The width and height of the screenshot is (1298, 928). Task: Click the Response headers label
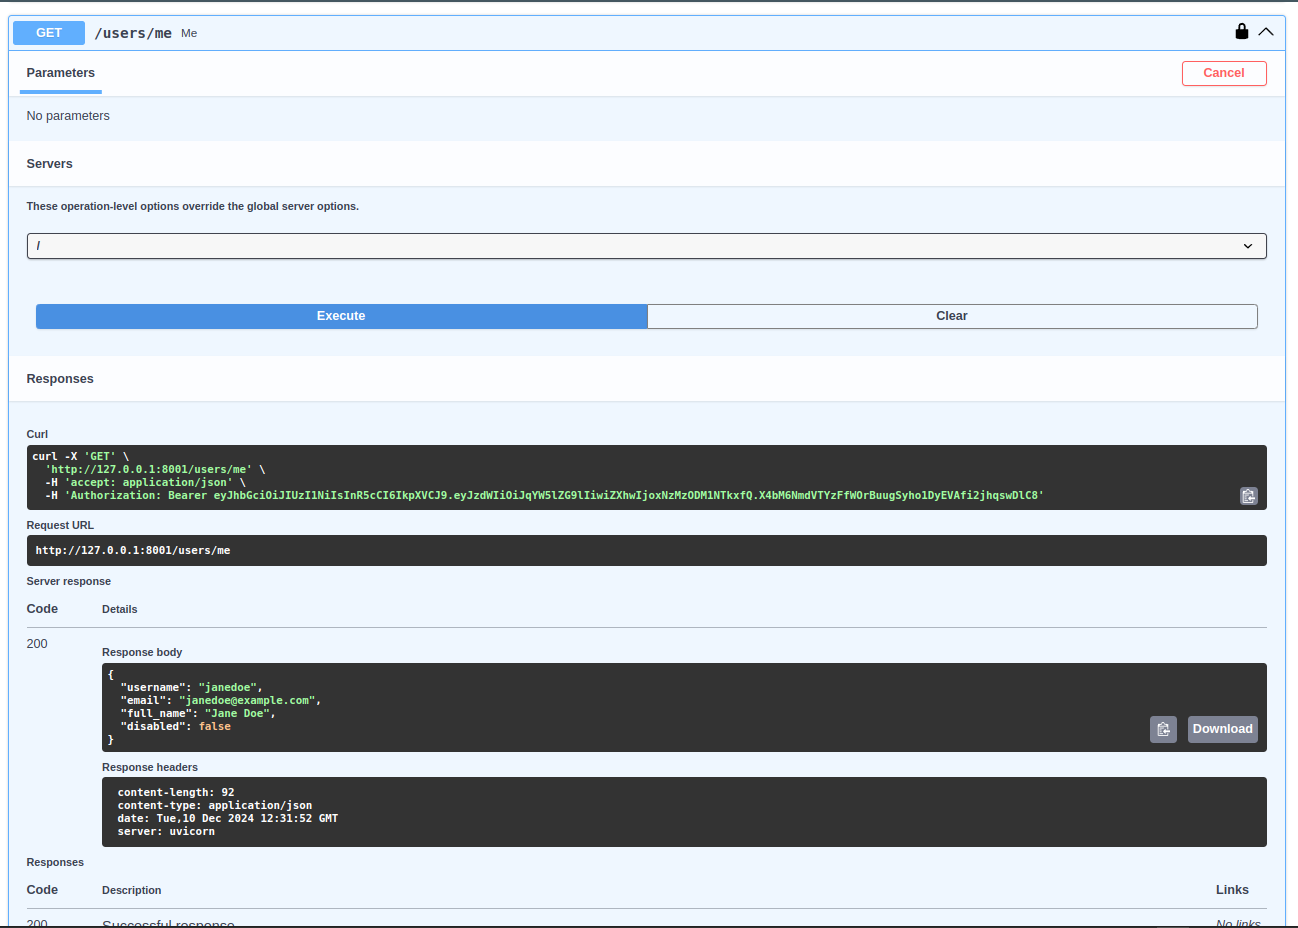(150, 767)
